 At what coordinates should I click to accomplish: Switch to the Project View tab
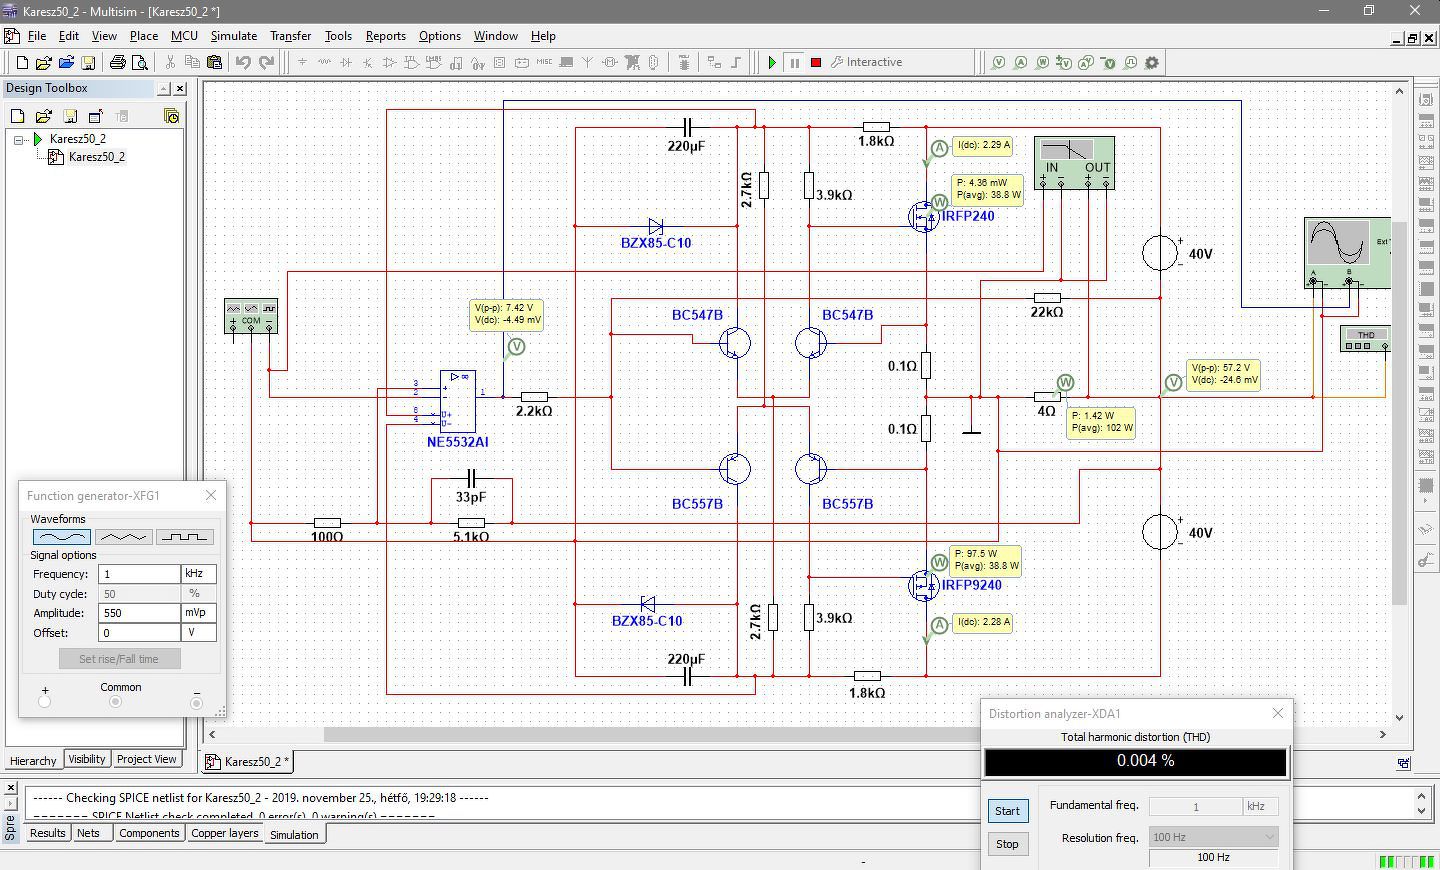pyautogui.click(x=147, y=759)
